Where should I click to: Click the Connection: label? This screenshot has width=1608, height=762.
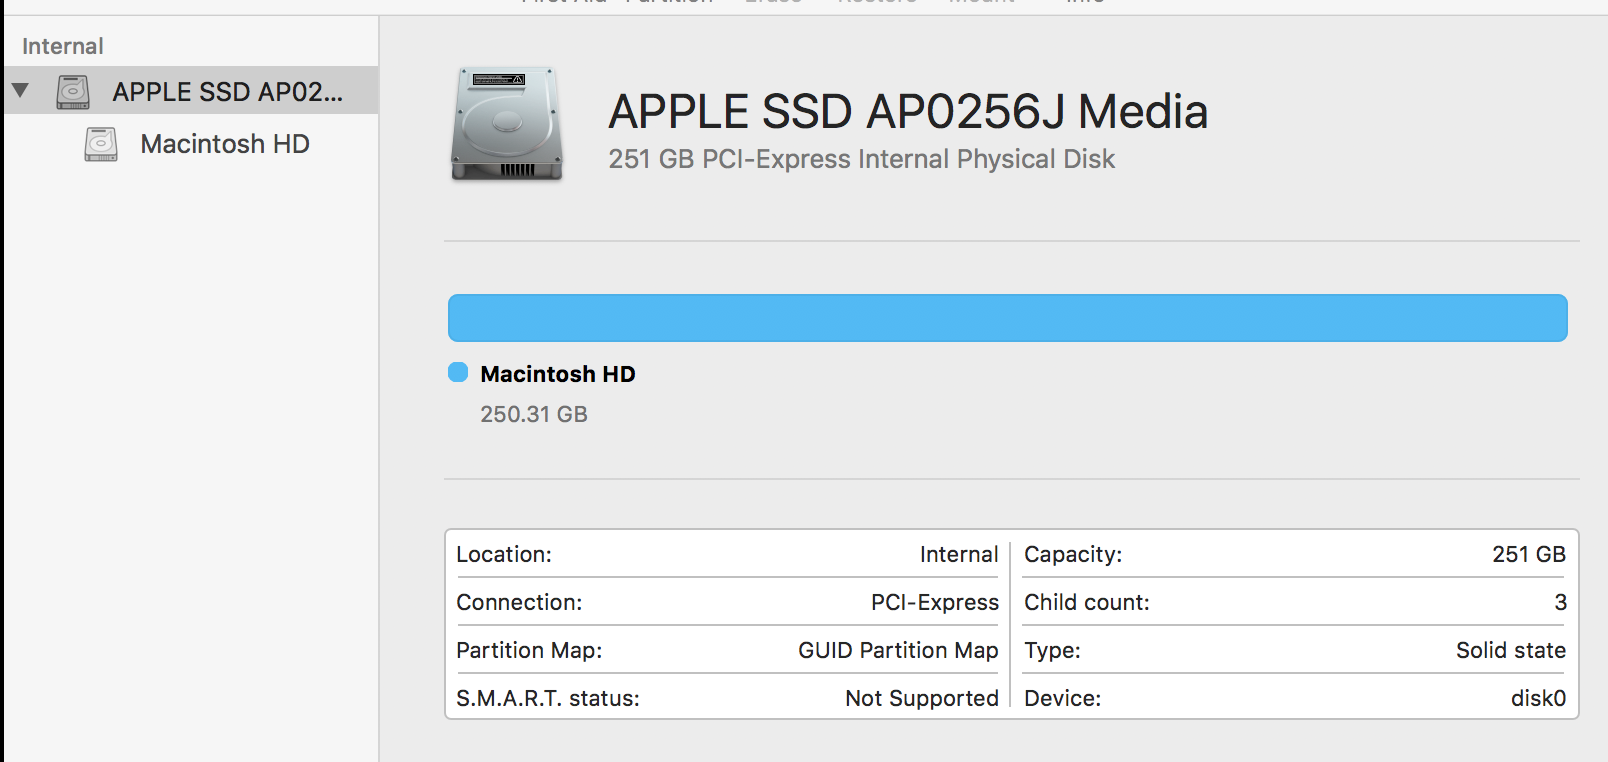(519, 602)
